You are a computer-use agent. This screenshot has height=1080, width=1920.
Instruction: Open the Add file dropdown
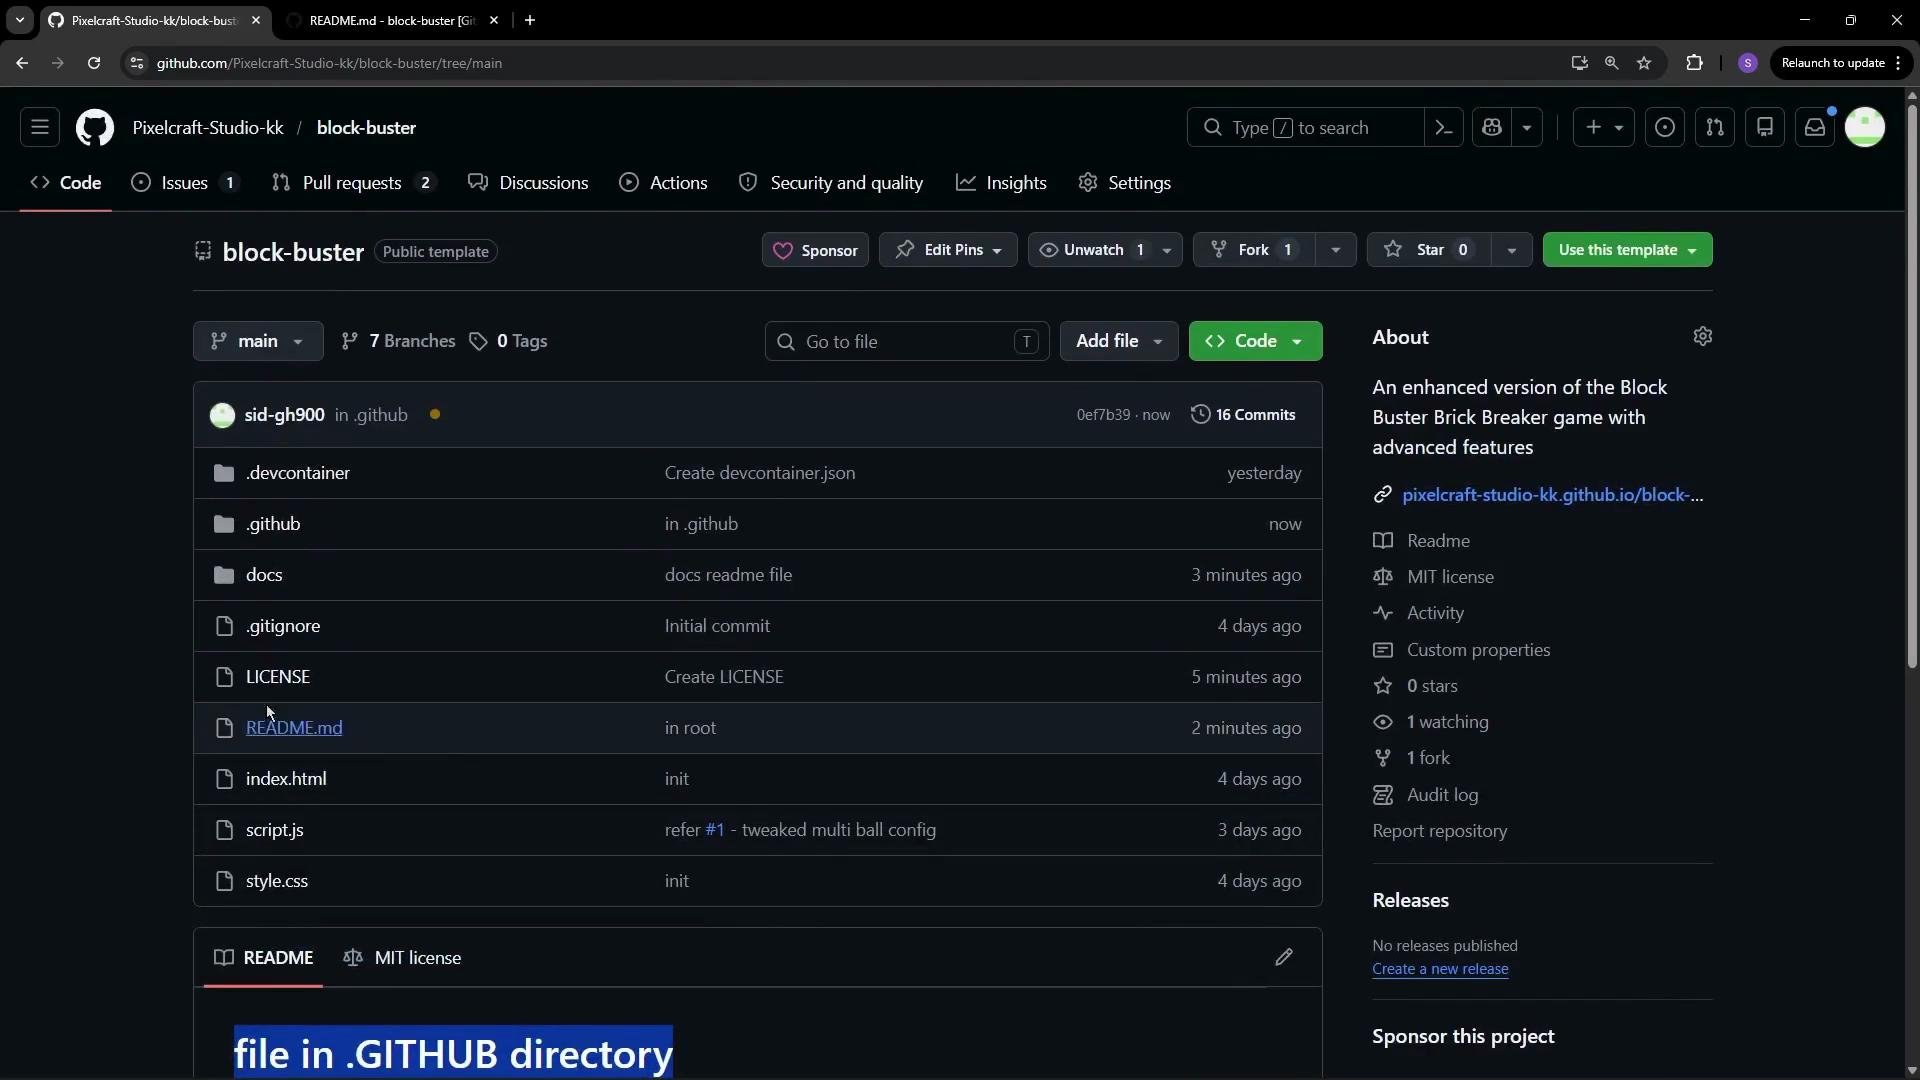(1119, 341)
